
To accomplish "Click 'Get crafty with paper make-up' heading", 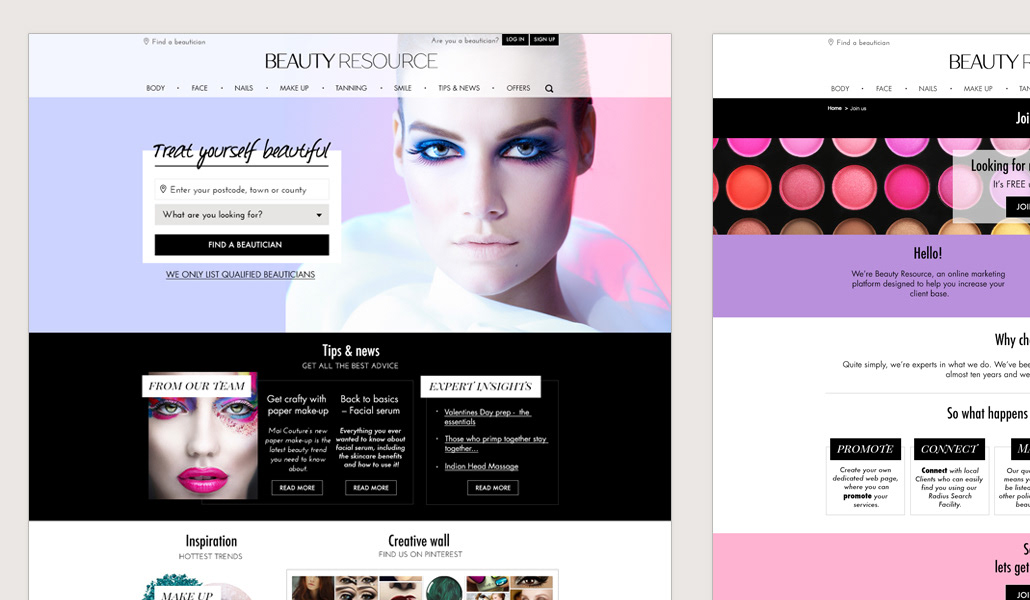I will pyautogui.click(x=298, y=405).
